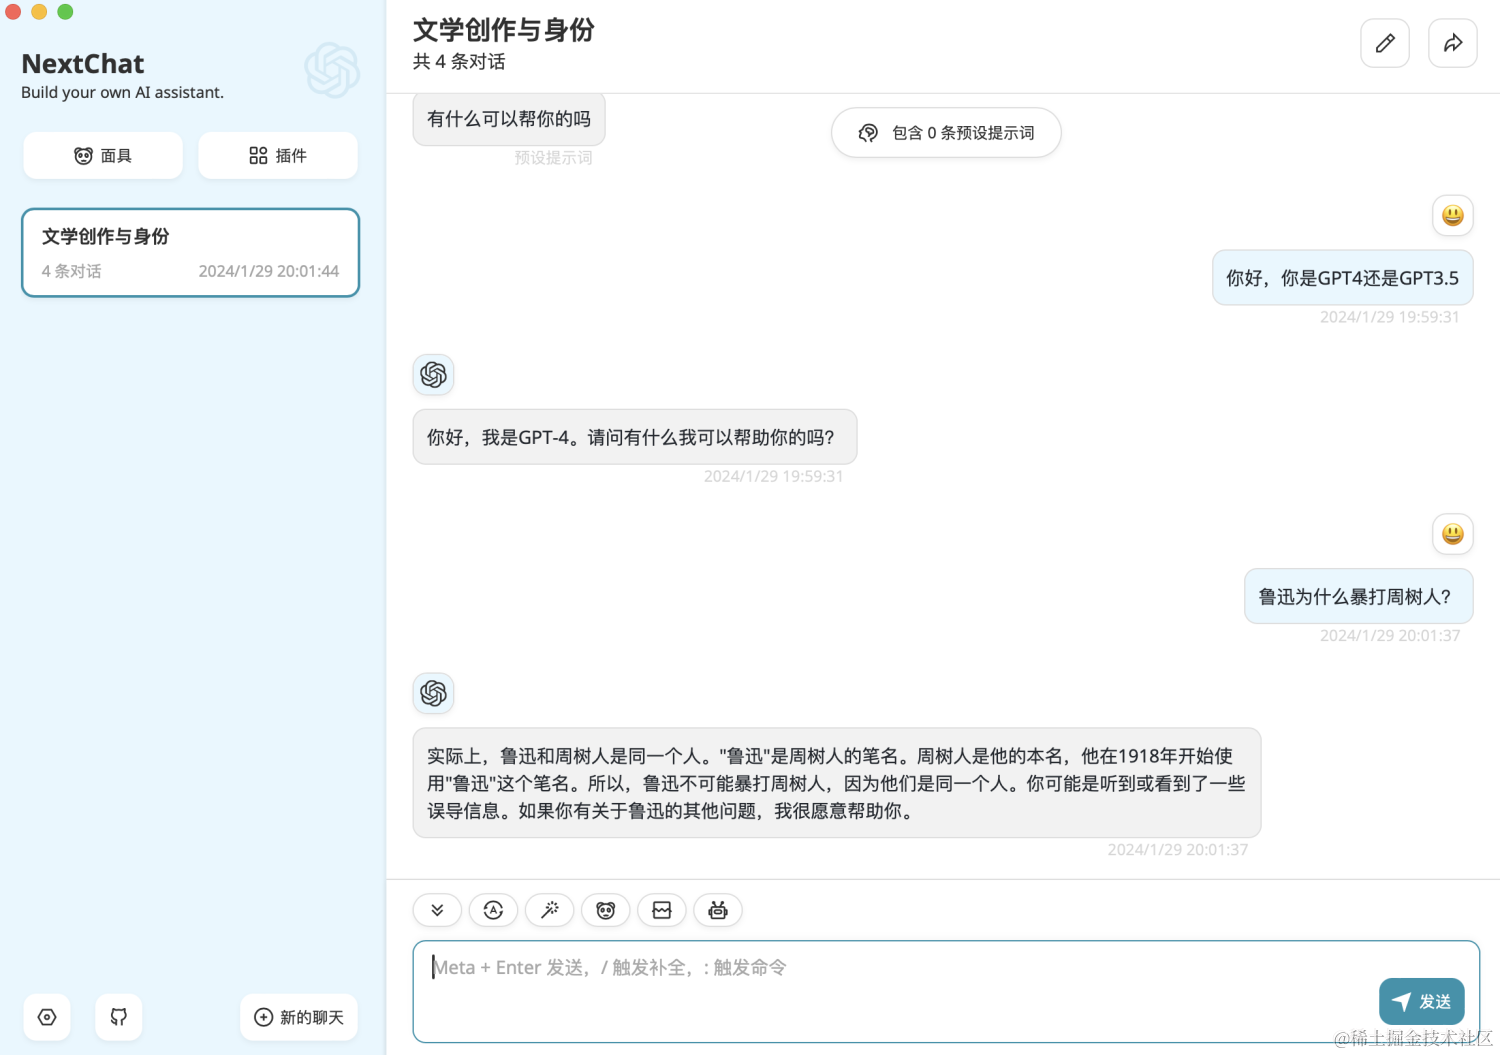Click the header title 文学创作与身份
Viewport: 1500px width, 1055px height.
tap(504, 30)
